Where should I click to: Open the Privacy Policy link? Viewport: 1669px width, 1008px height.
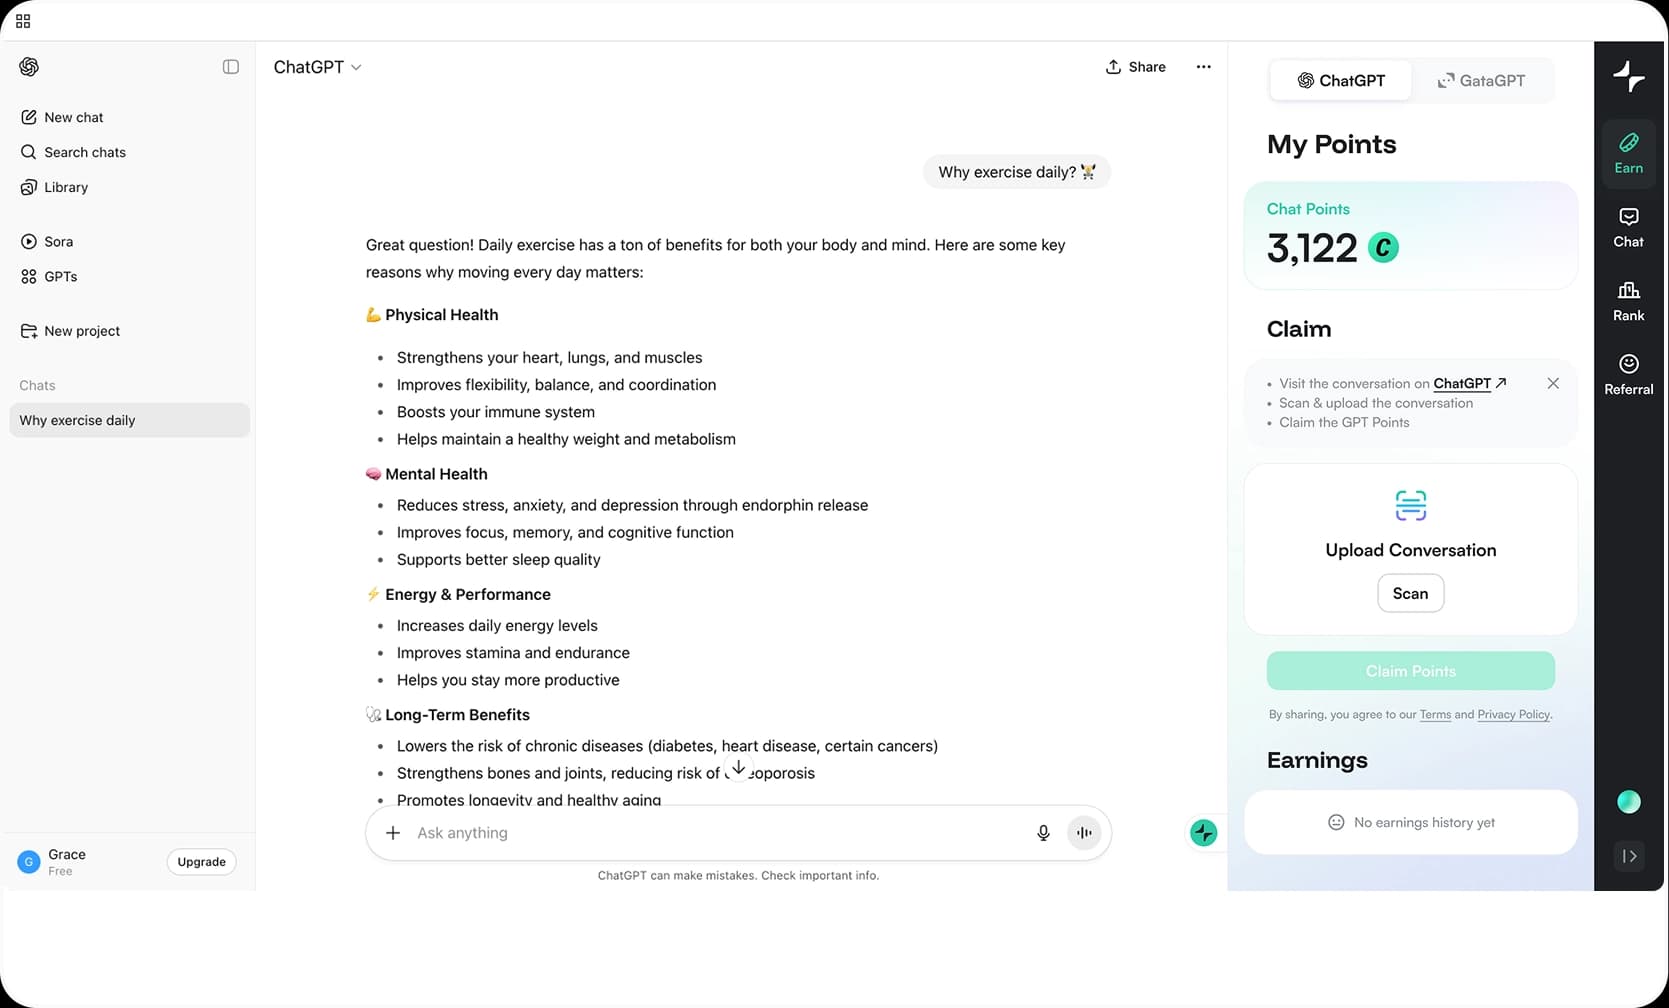[1513, 715]
